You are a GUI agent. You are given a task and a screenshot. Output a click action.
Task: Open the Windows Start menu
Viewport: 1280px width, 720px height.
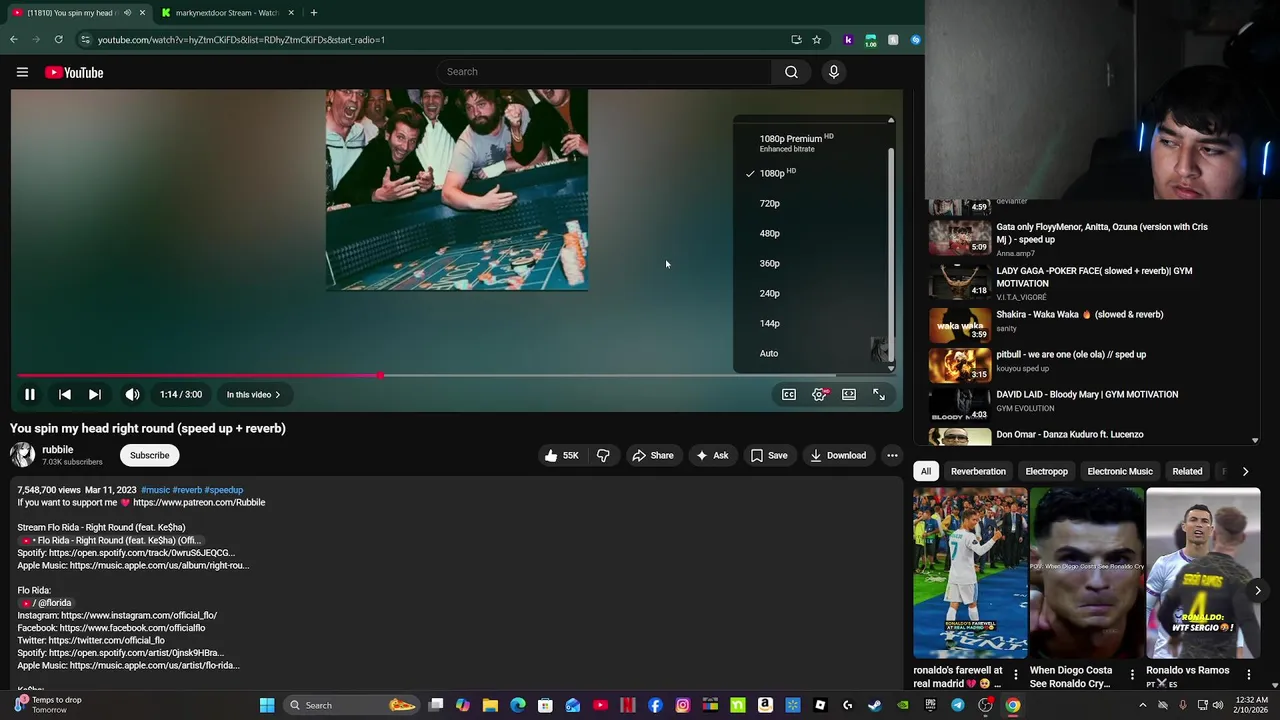267,705
